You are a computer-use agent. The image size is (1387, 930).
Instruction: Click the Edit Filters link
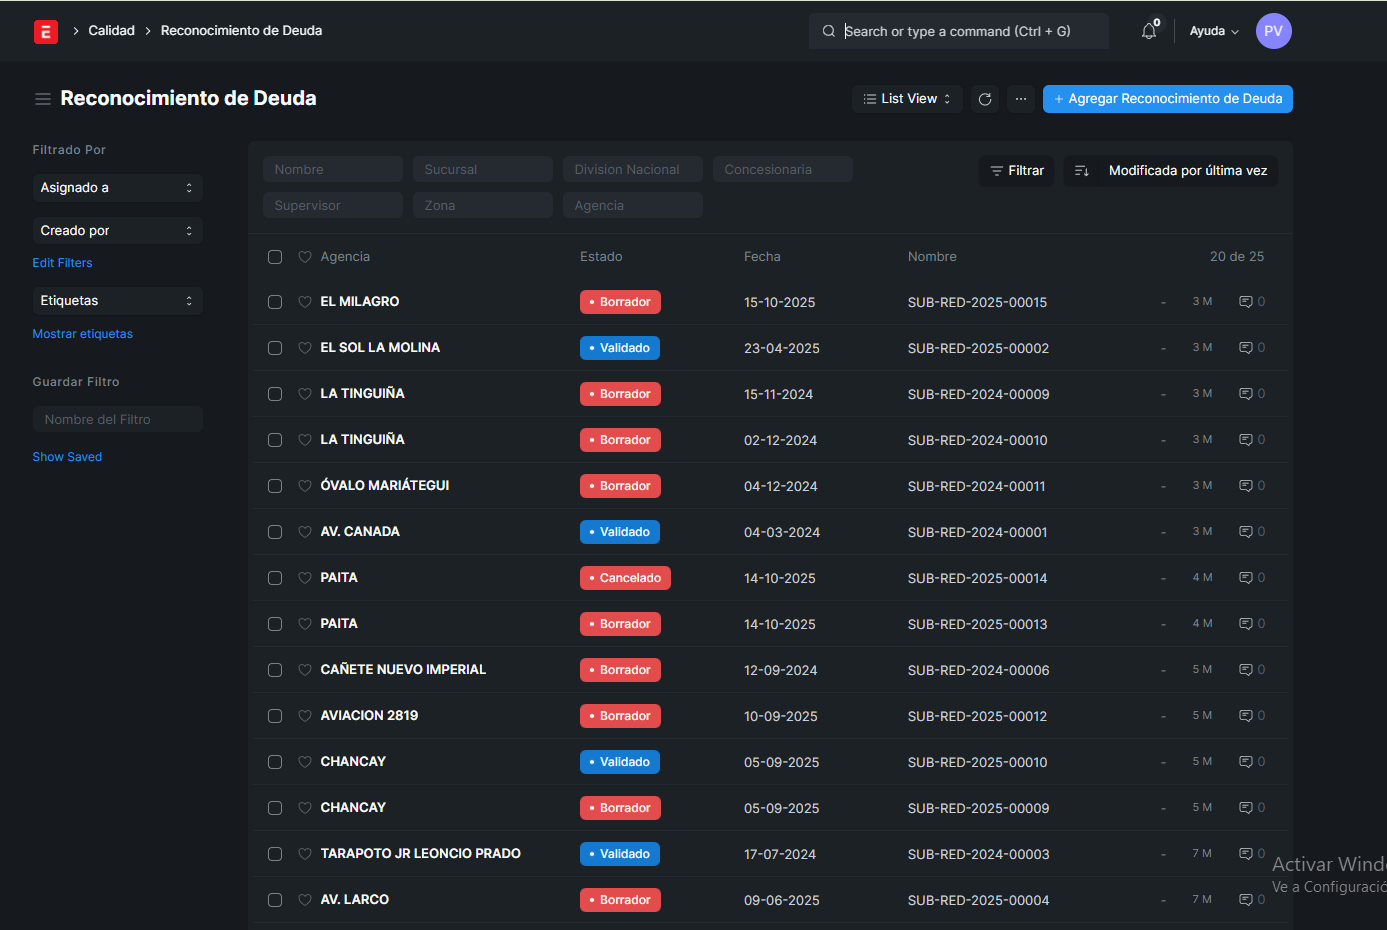[62, 263]
